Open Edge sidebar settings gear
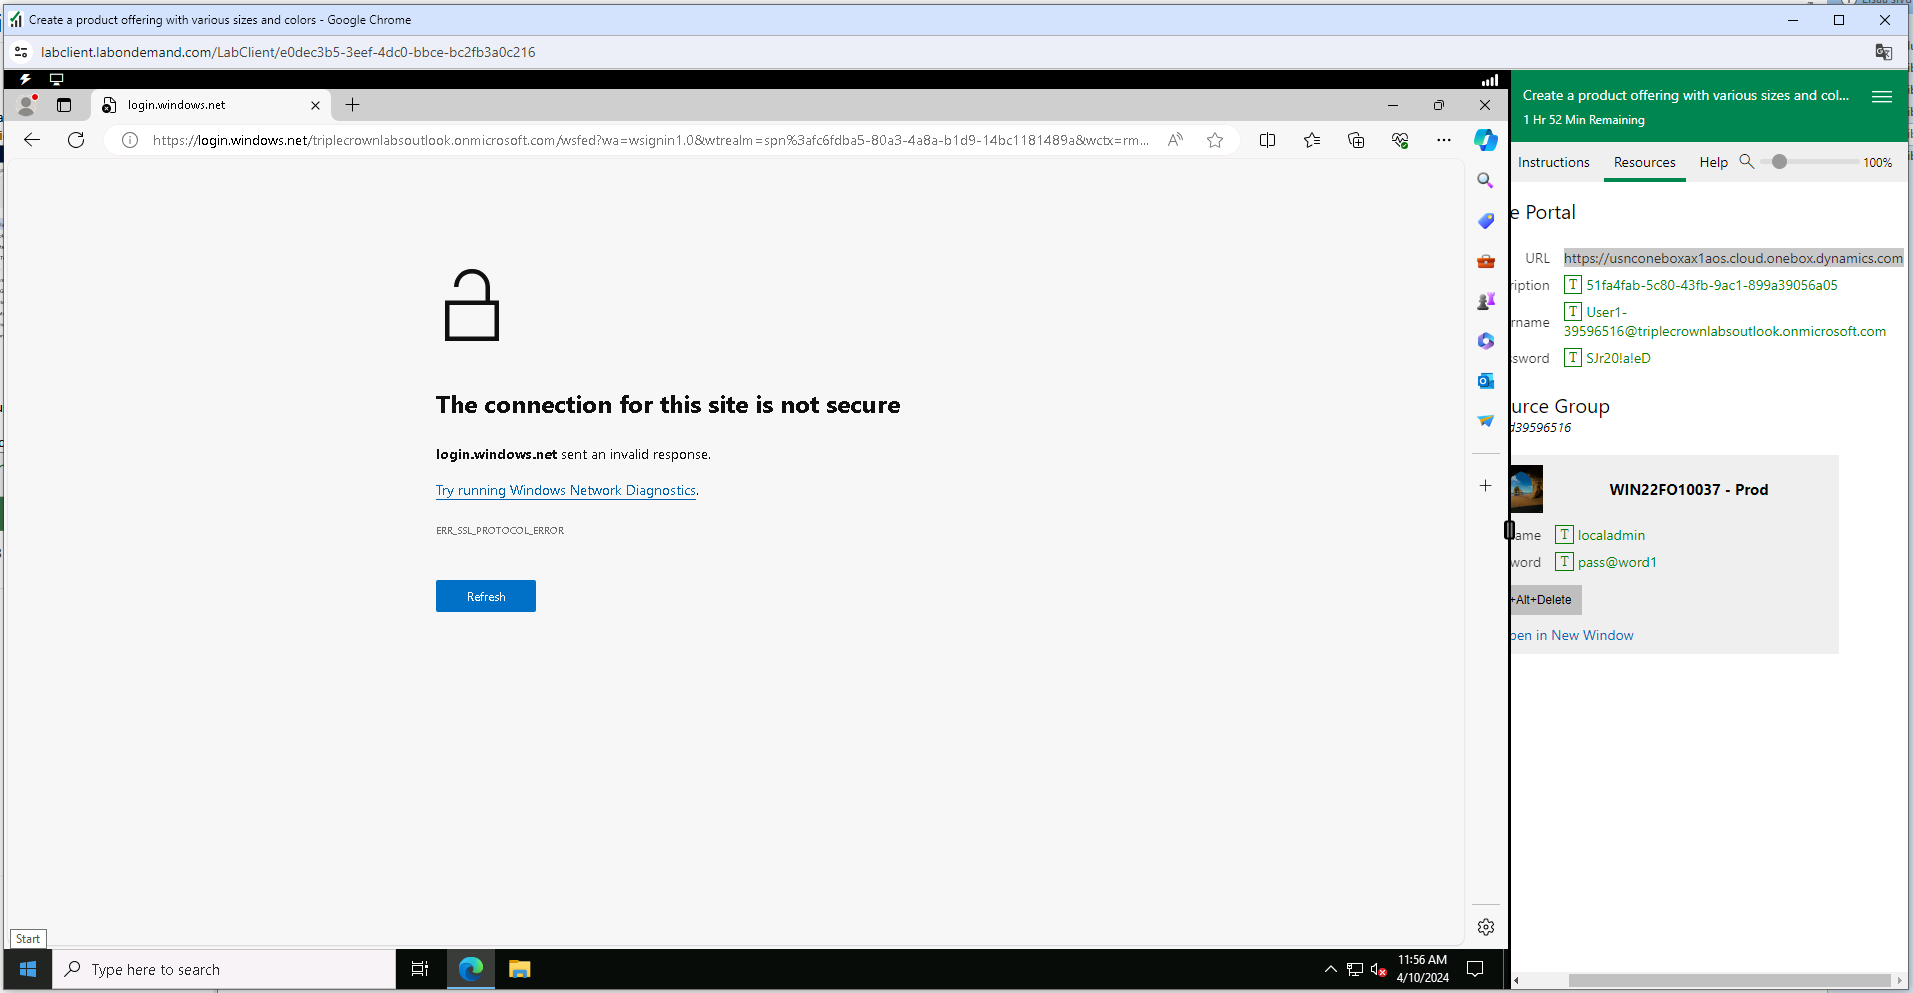 (x=1486, y=927)
